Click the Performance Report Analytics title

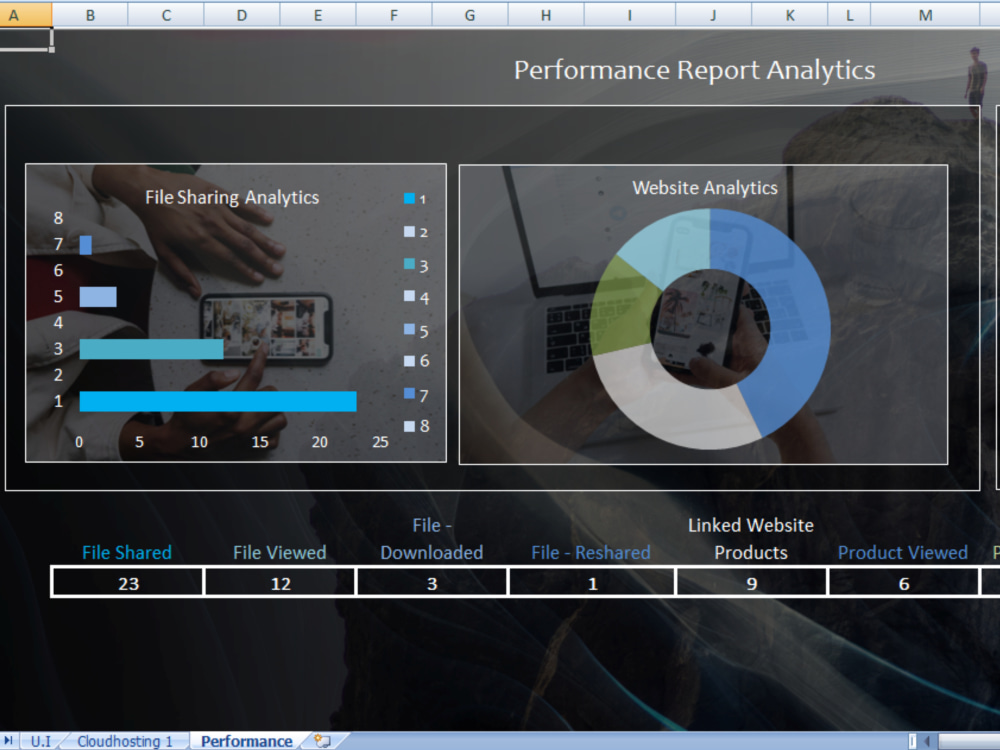[x=694, y=70]
